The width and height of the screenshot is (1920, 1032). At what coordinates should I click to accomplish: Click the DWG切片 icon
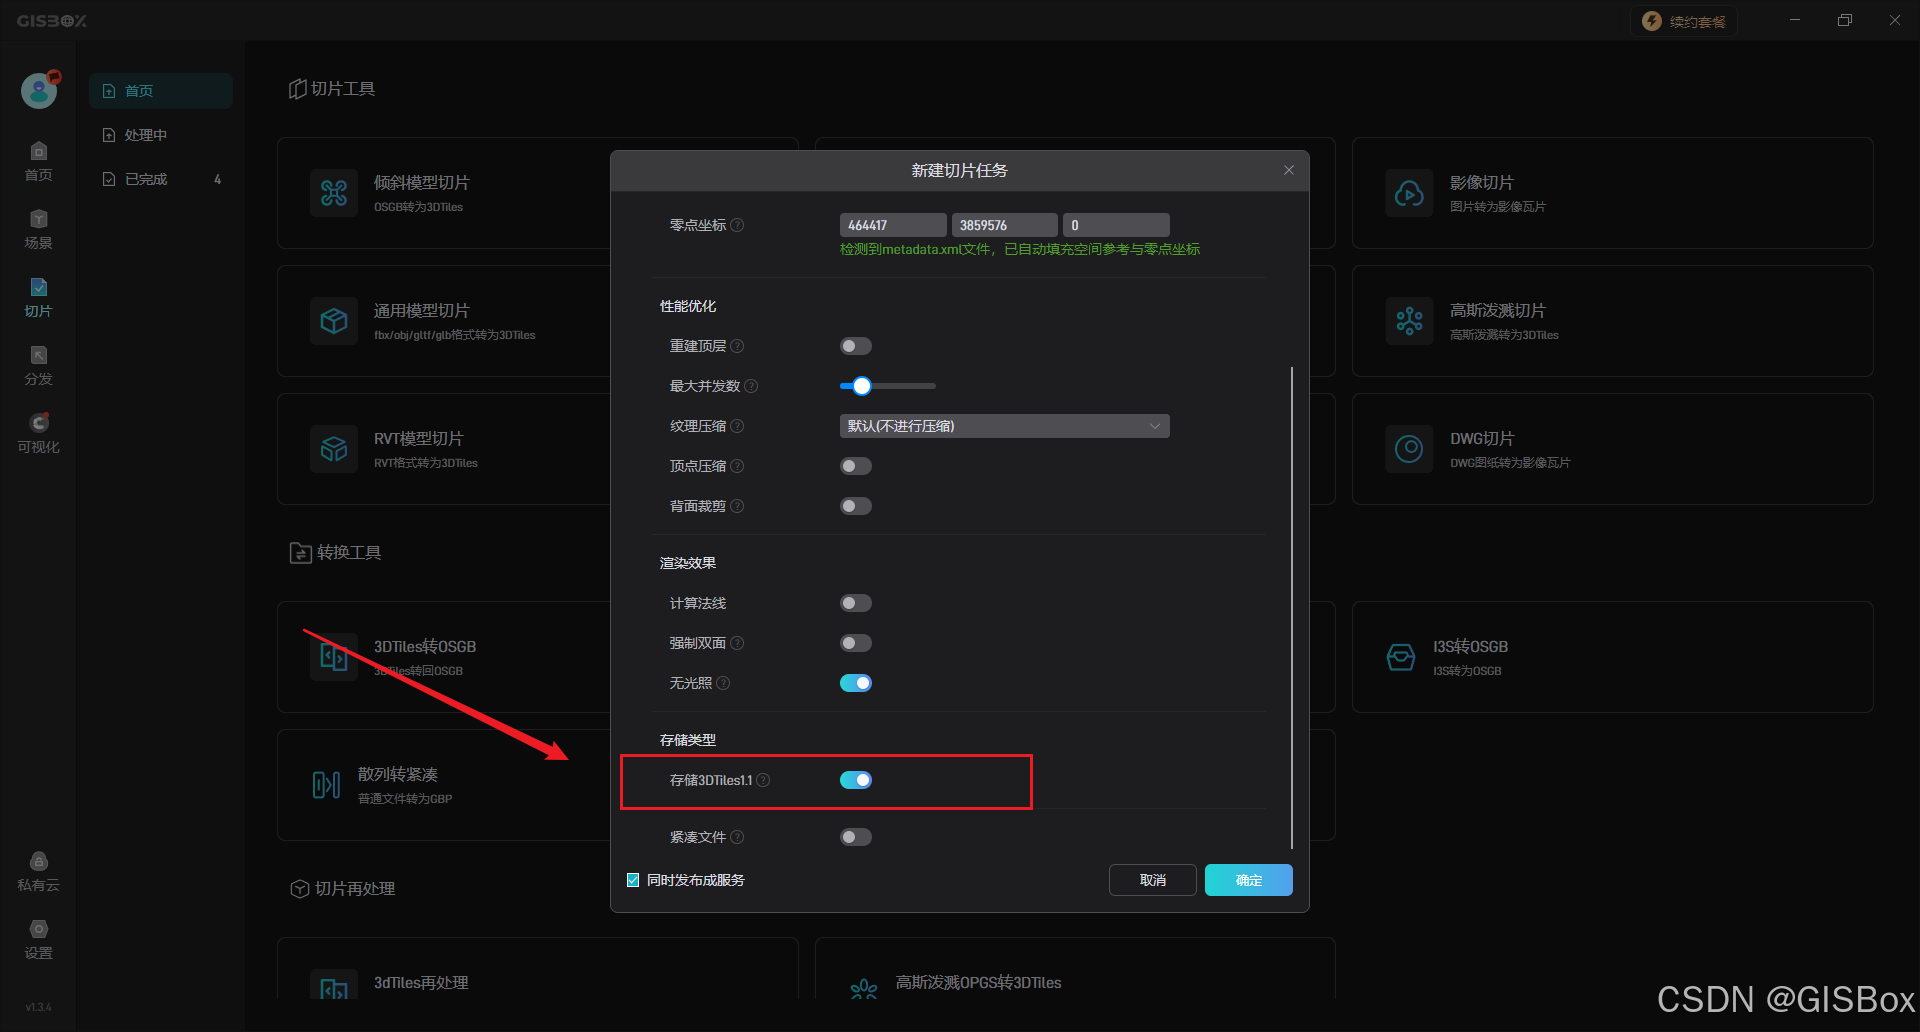click(1410, 449)
